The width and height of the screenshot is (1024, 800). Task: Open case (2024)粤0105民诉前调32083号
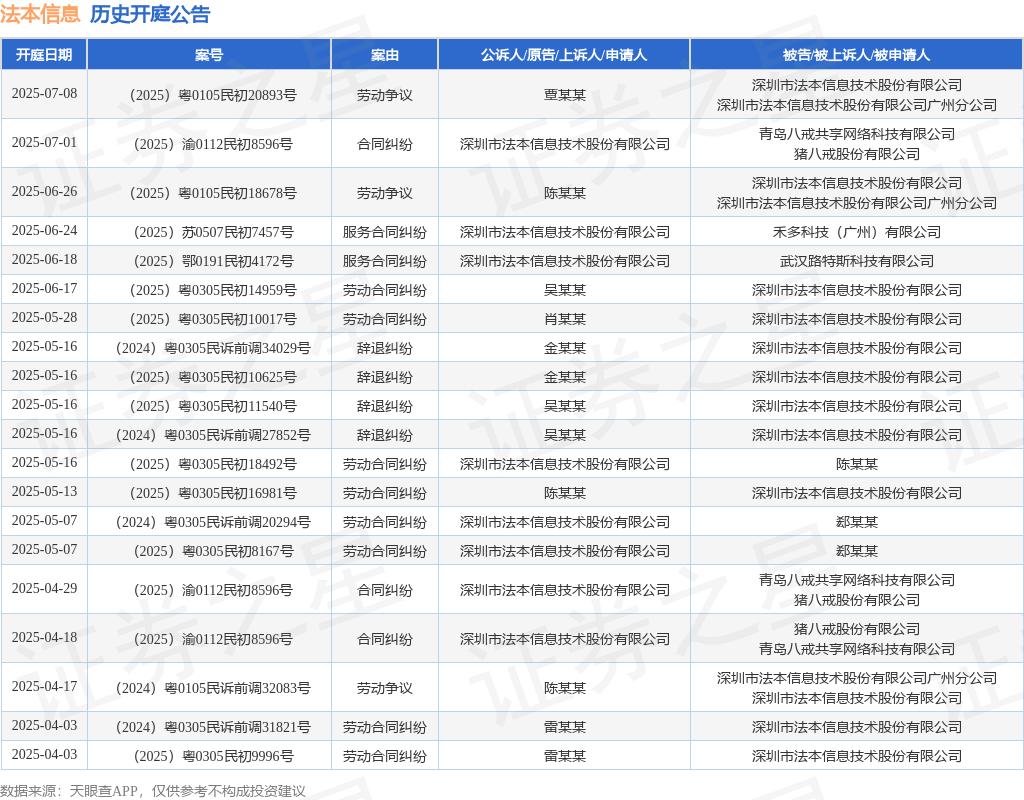pyautogui.click(x=209, y=688)
